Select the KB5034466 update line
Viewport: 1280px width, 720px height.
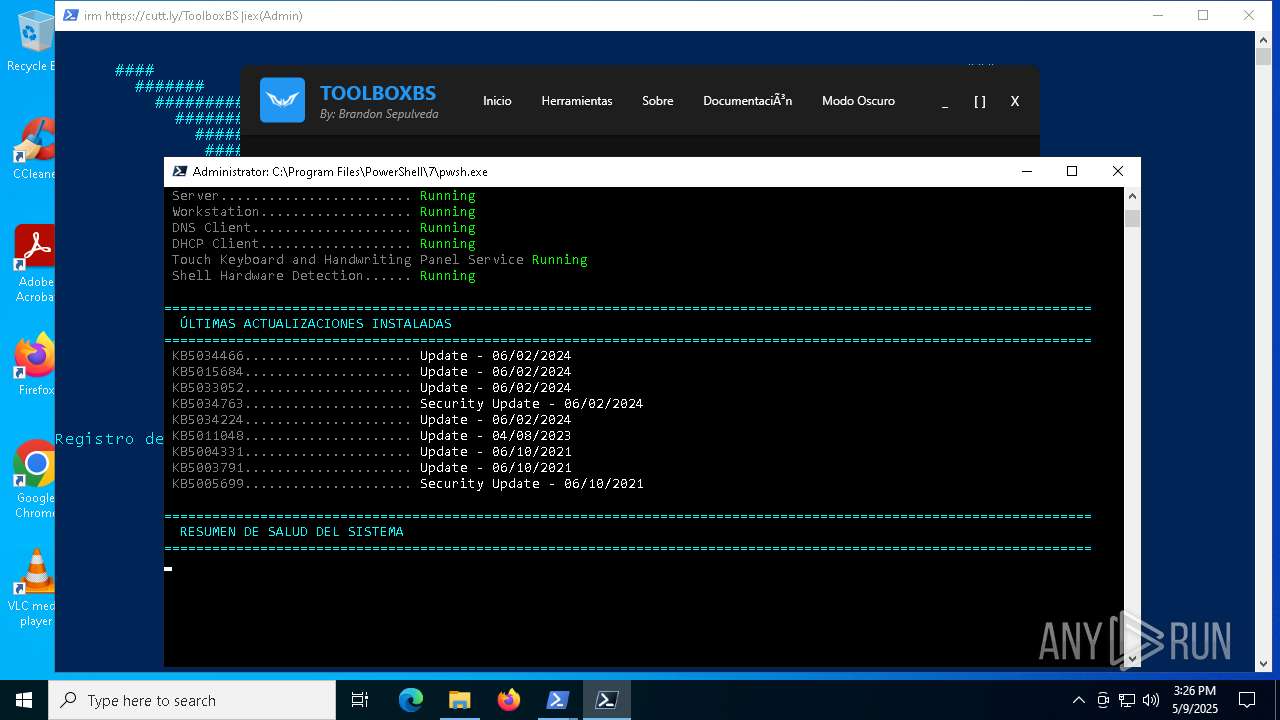point(372,356)
